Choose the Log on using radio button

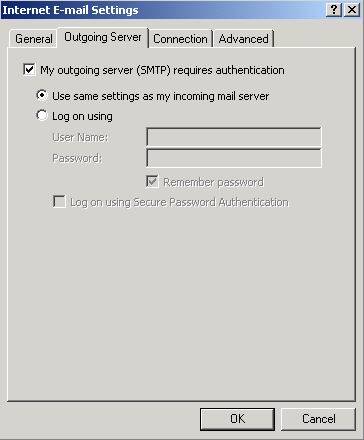(42, 115)
